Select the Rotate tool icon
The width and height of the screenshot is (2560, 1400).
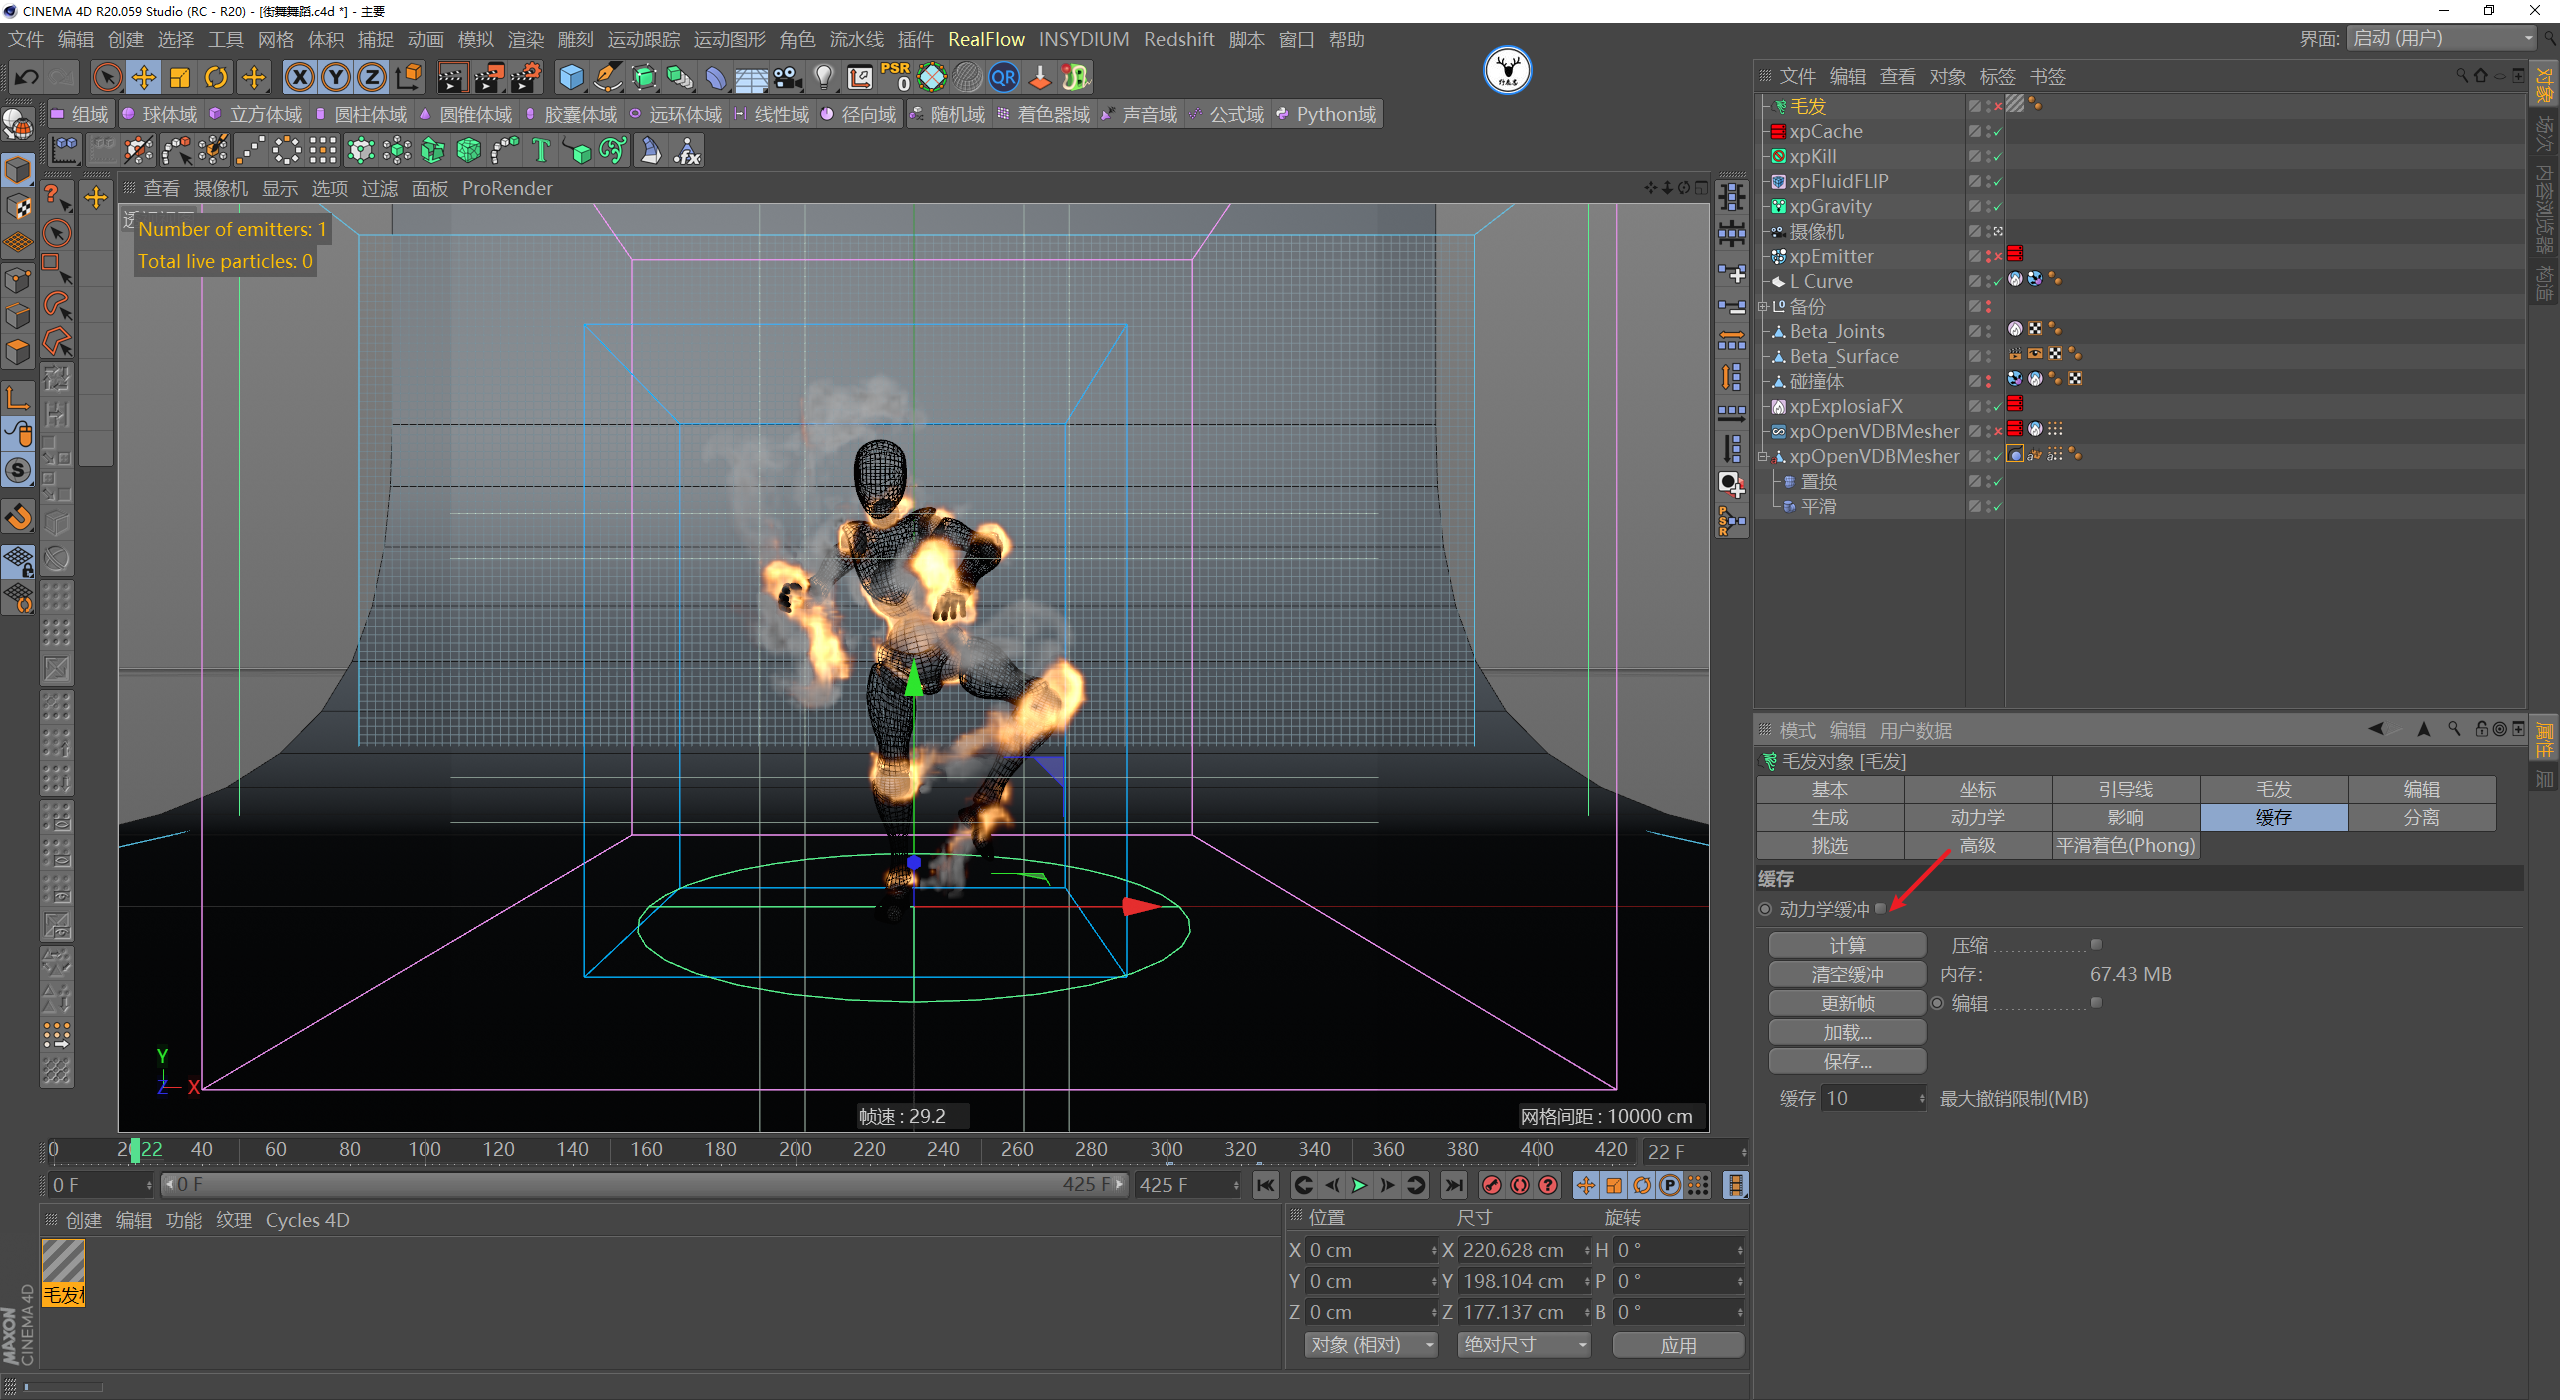[216, 77]
